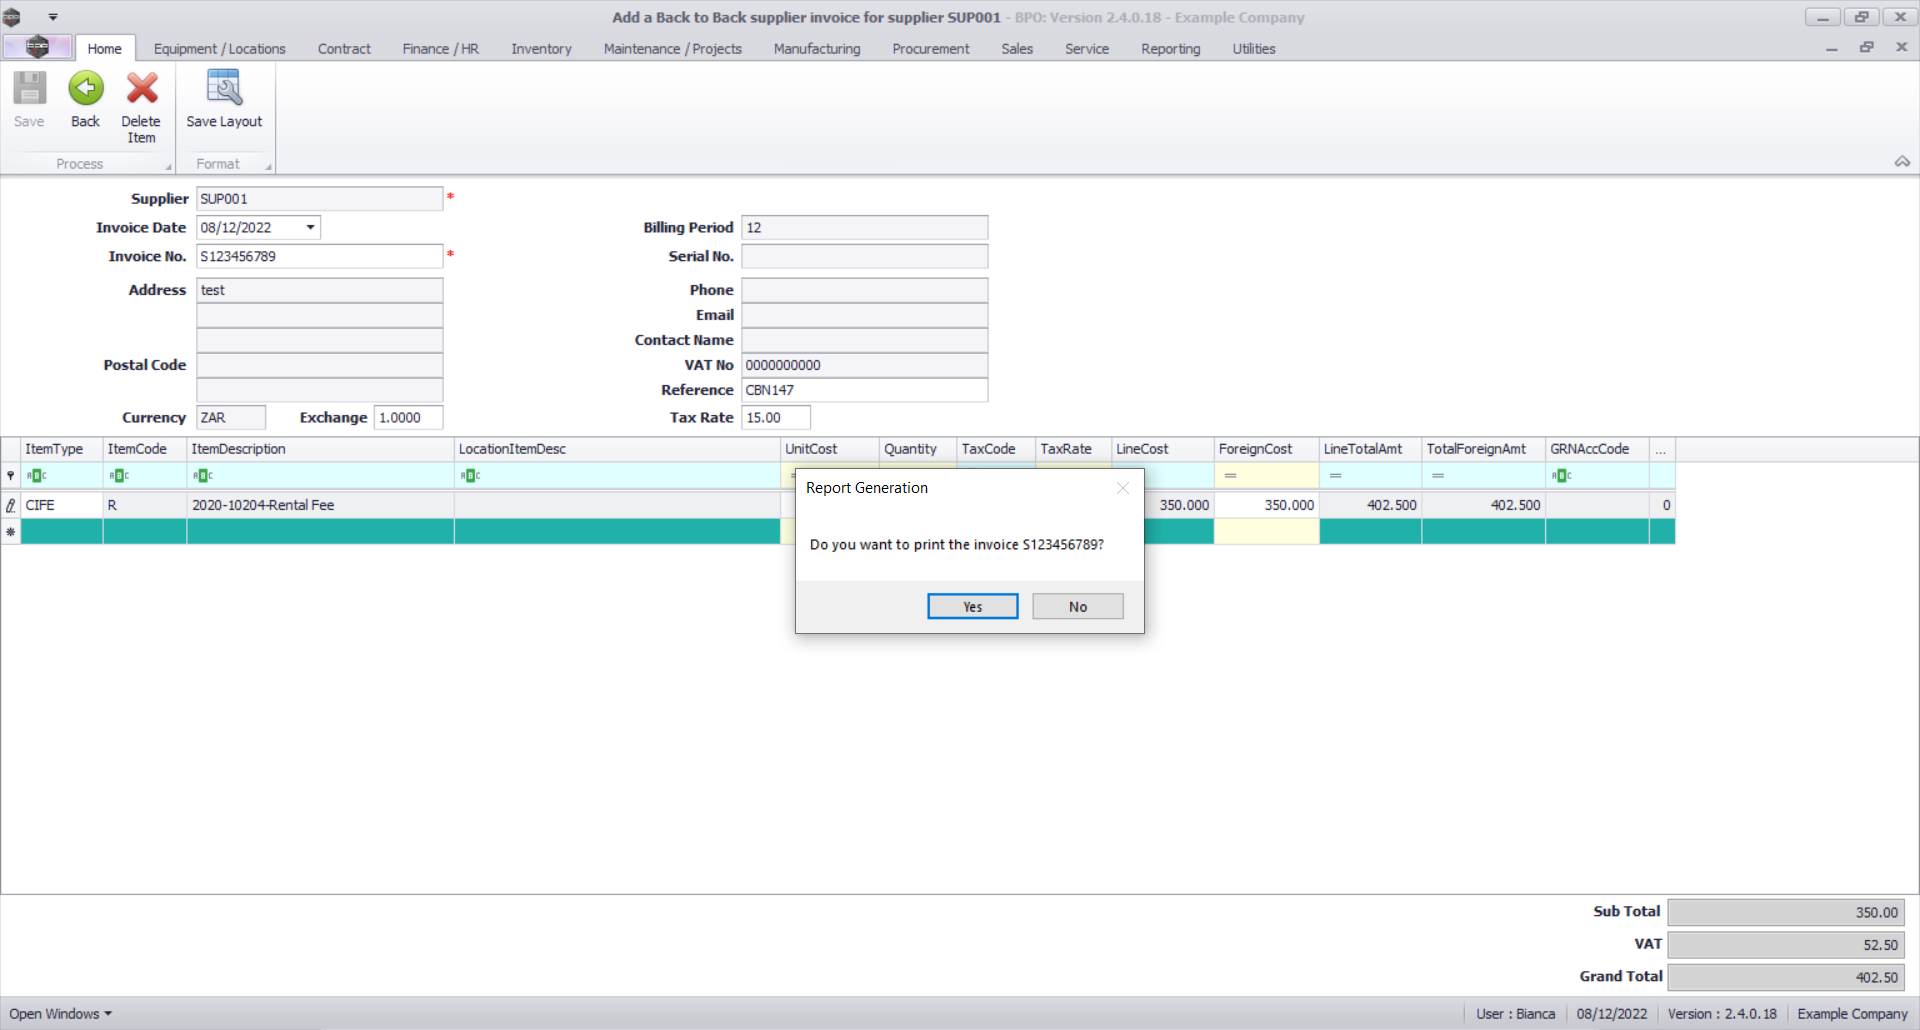Click the User : Bianca status entry

click(1516, 1014)
